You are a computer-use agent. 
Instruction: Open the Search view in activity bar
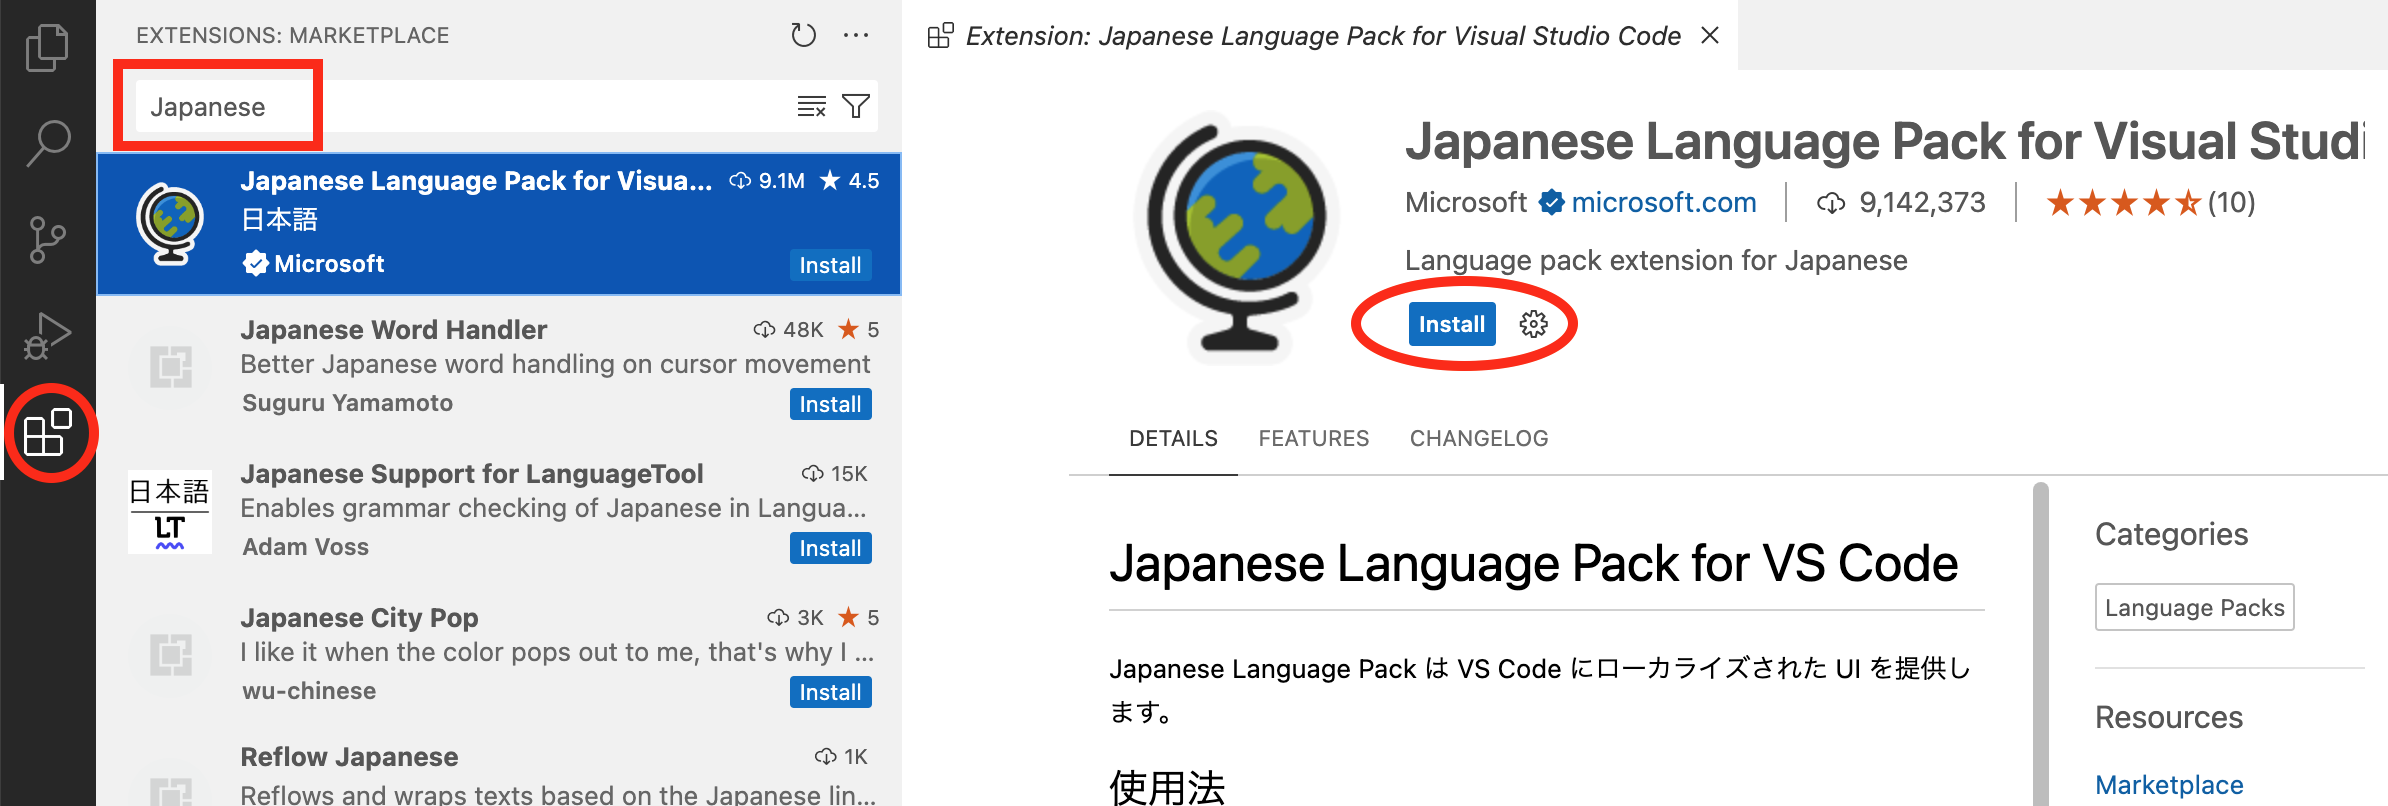click(x=47, y=143)
